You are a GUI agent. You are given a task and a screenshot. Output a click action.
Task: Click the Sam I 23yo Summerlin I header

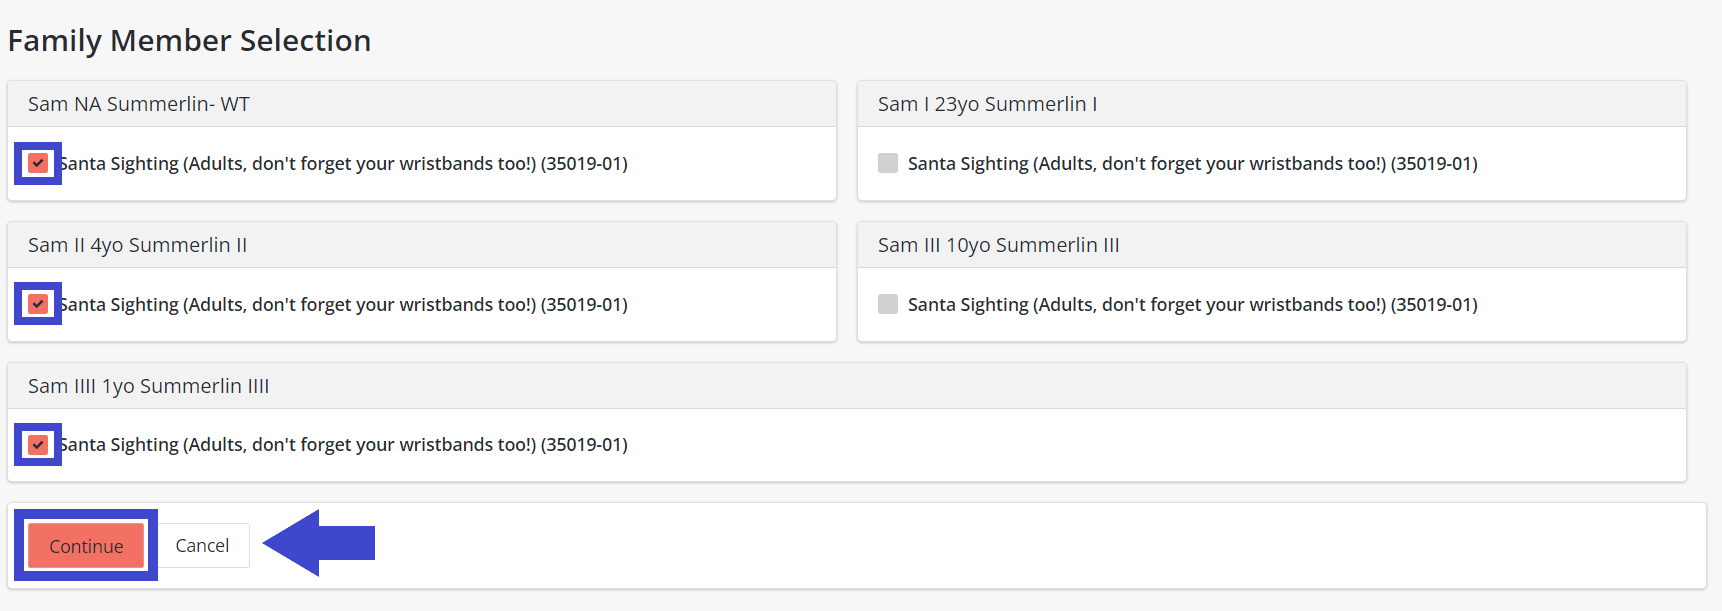tap(987, 104)
